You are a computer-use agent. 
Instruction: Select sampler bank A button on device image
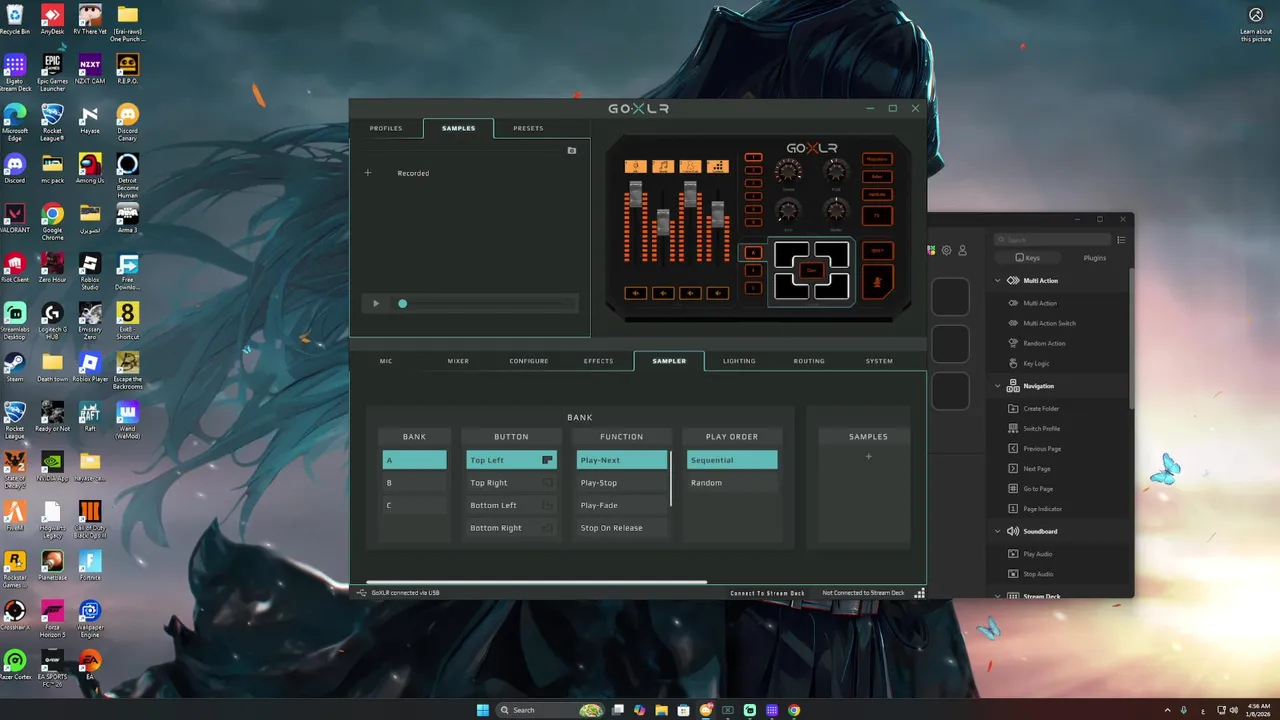pos(753,253)
